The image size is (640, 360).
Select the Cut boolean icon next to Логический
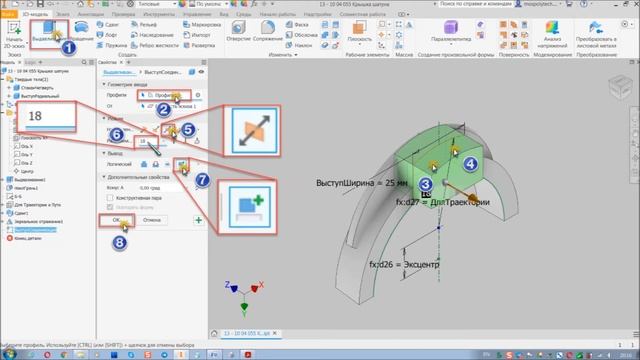pos(156,164)
